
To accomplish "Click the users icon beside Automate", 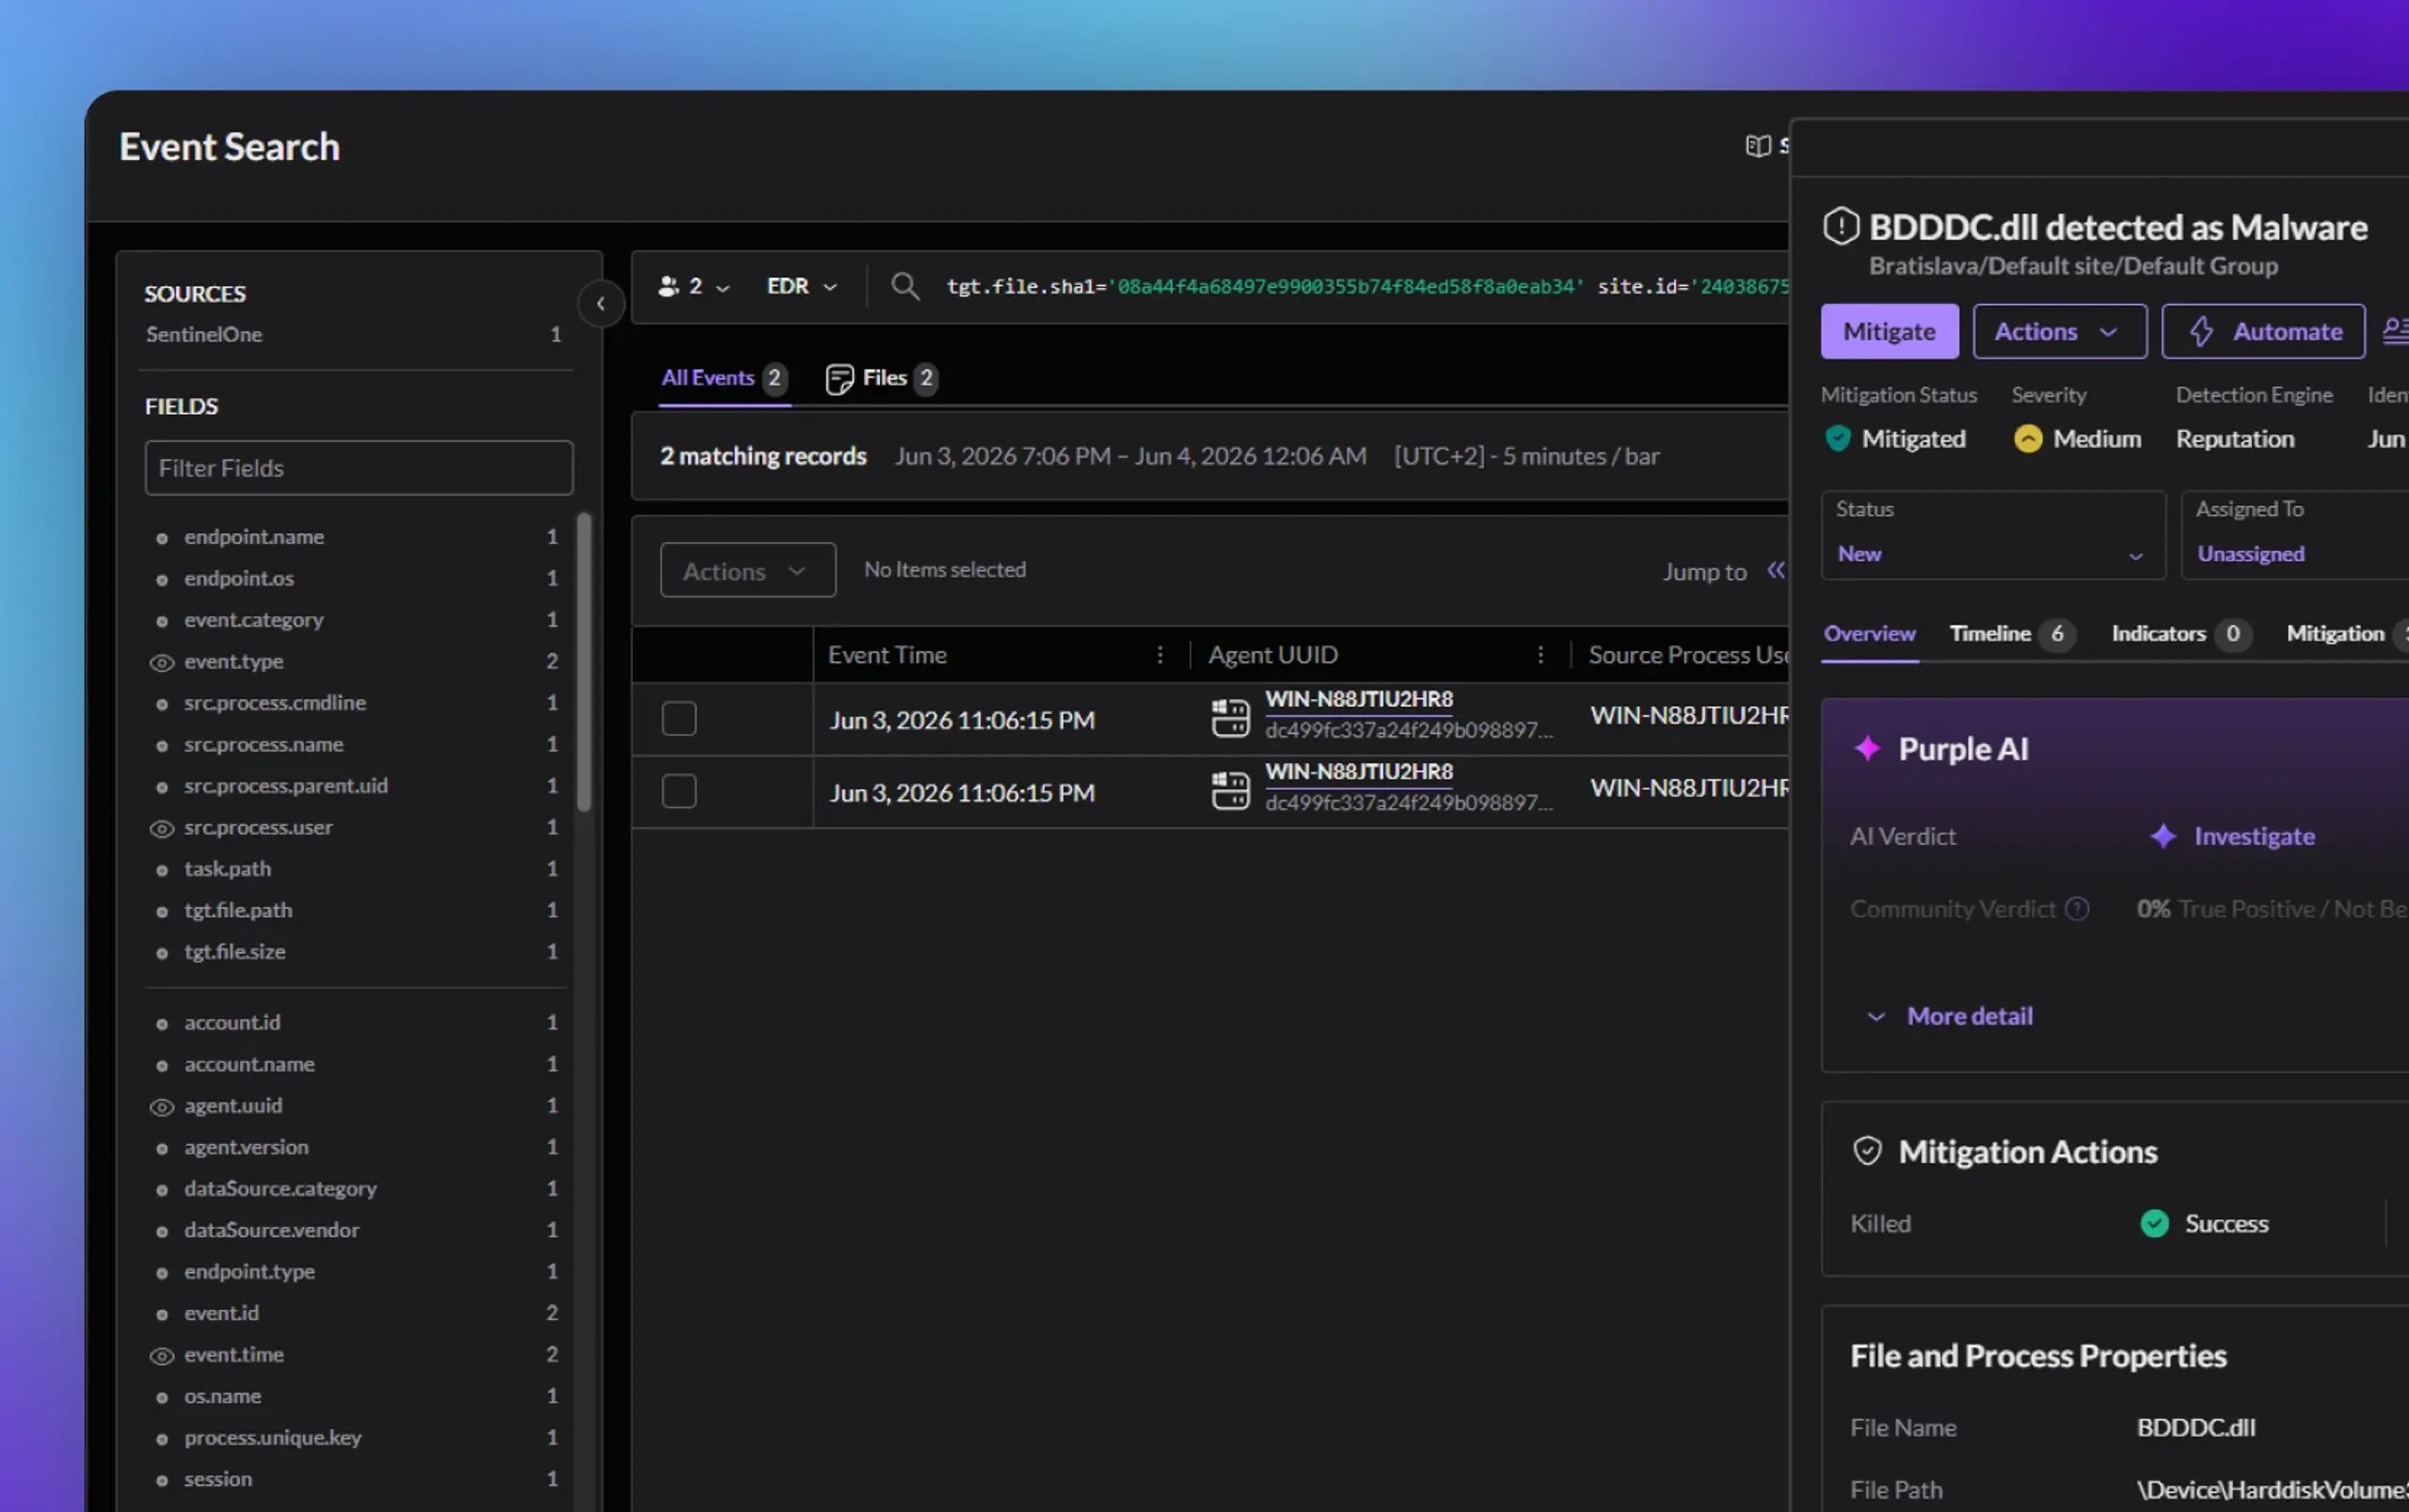I will (2395, 331).
